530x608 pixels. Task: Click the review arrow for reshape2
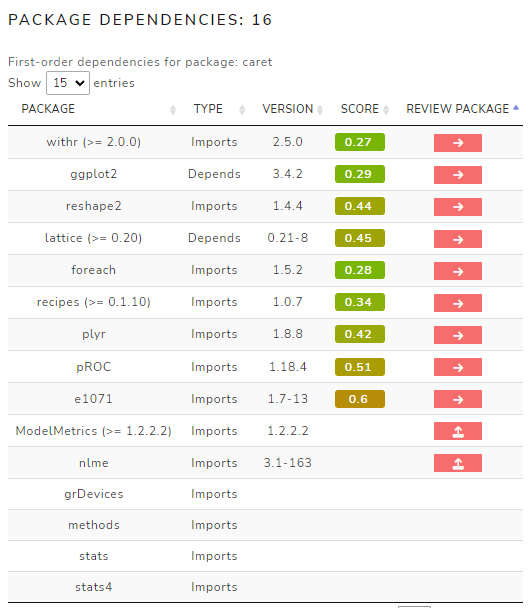457,207
